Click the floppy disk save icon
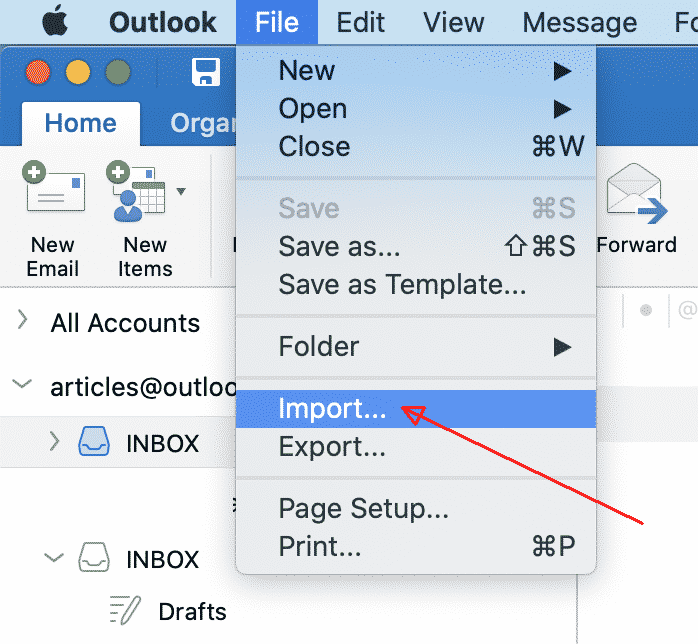The height and width of the screenshot is (644, 698). 206,72
